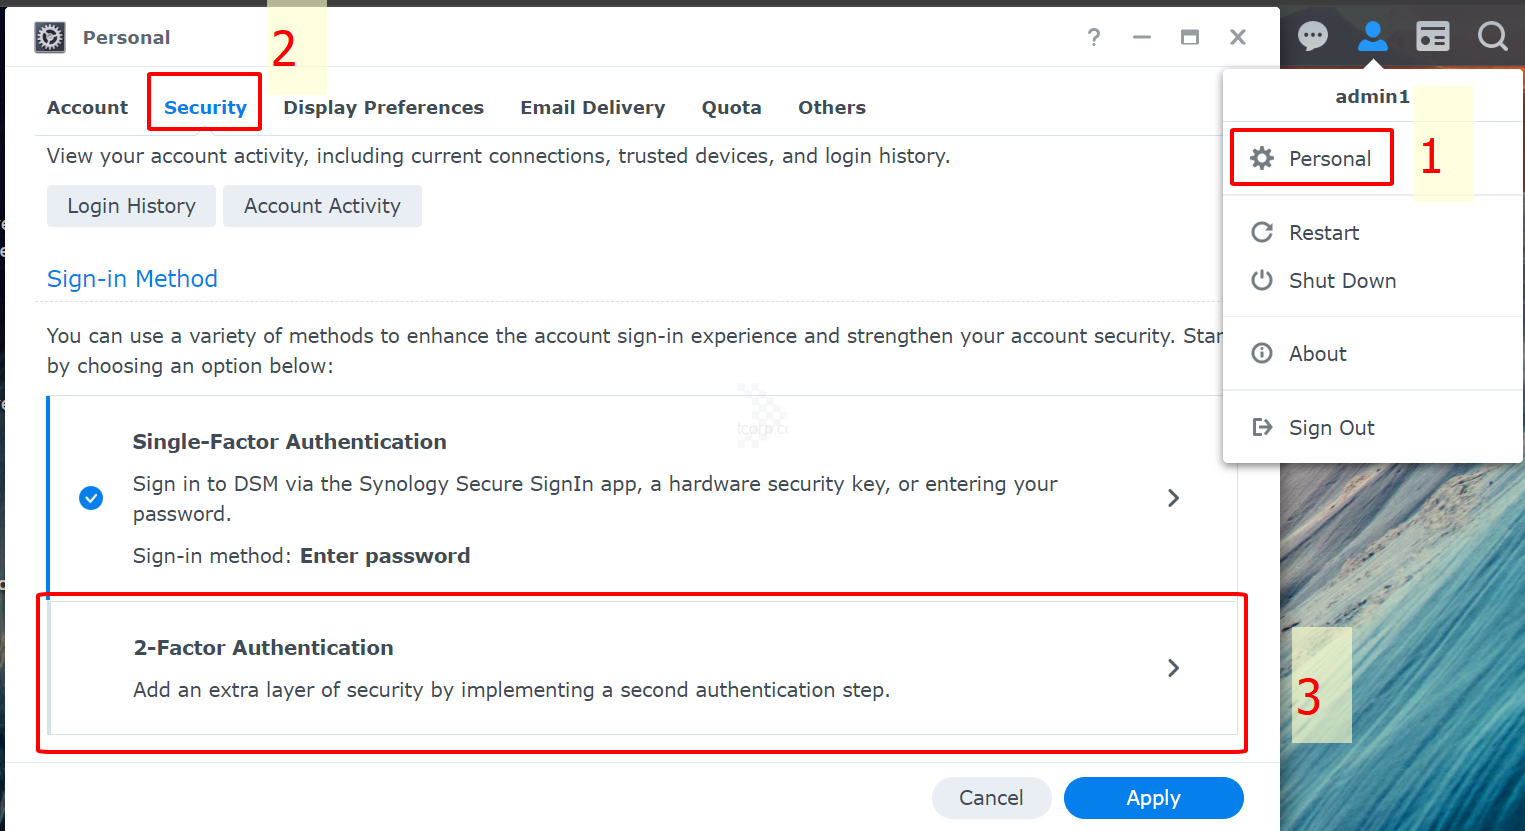Viewport: 1525px width, 831px height.
Task: Click the Login History button
Action: pyautogui.click(x=131, y=206)
